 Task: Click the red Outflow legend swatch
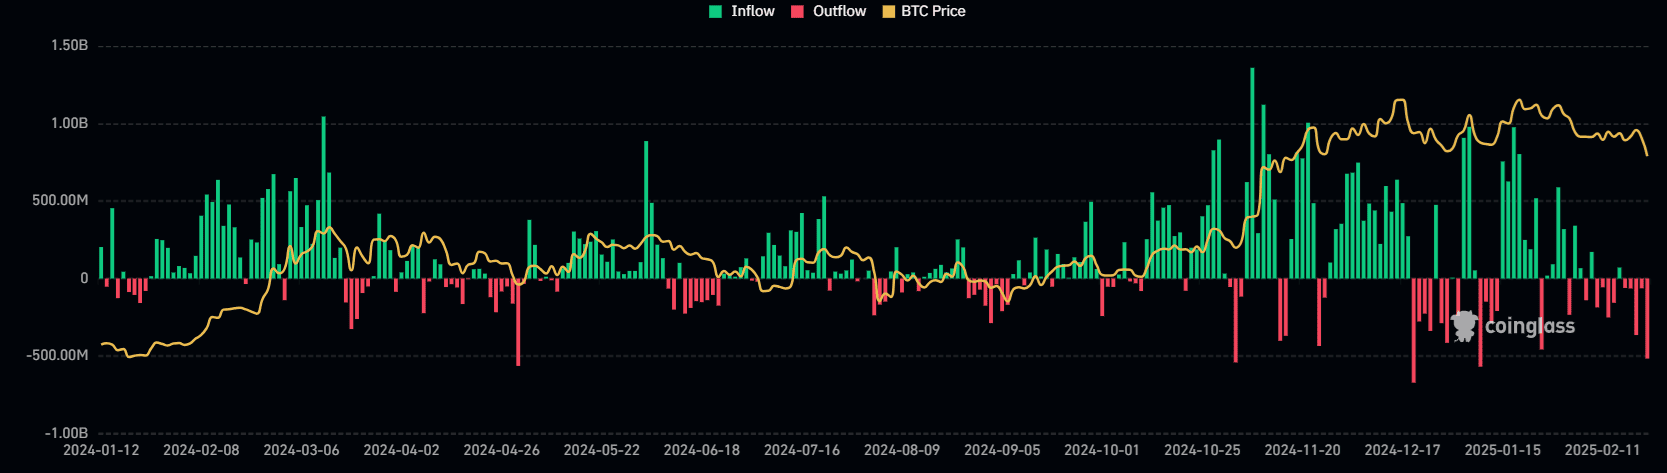tap(798, 11)
